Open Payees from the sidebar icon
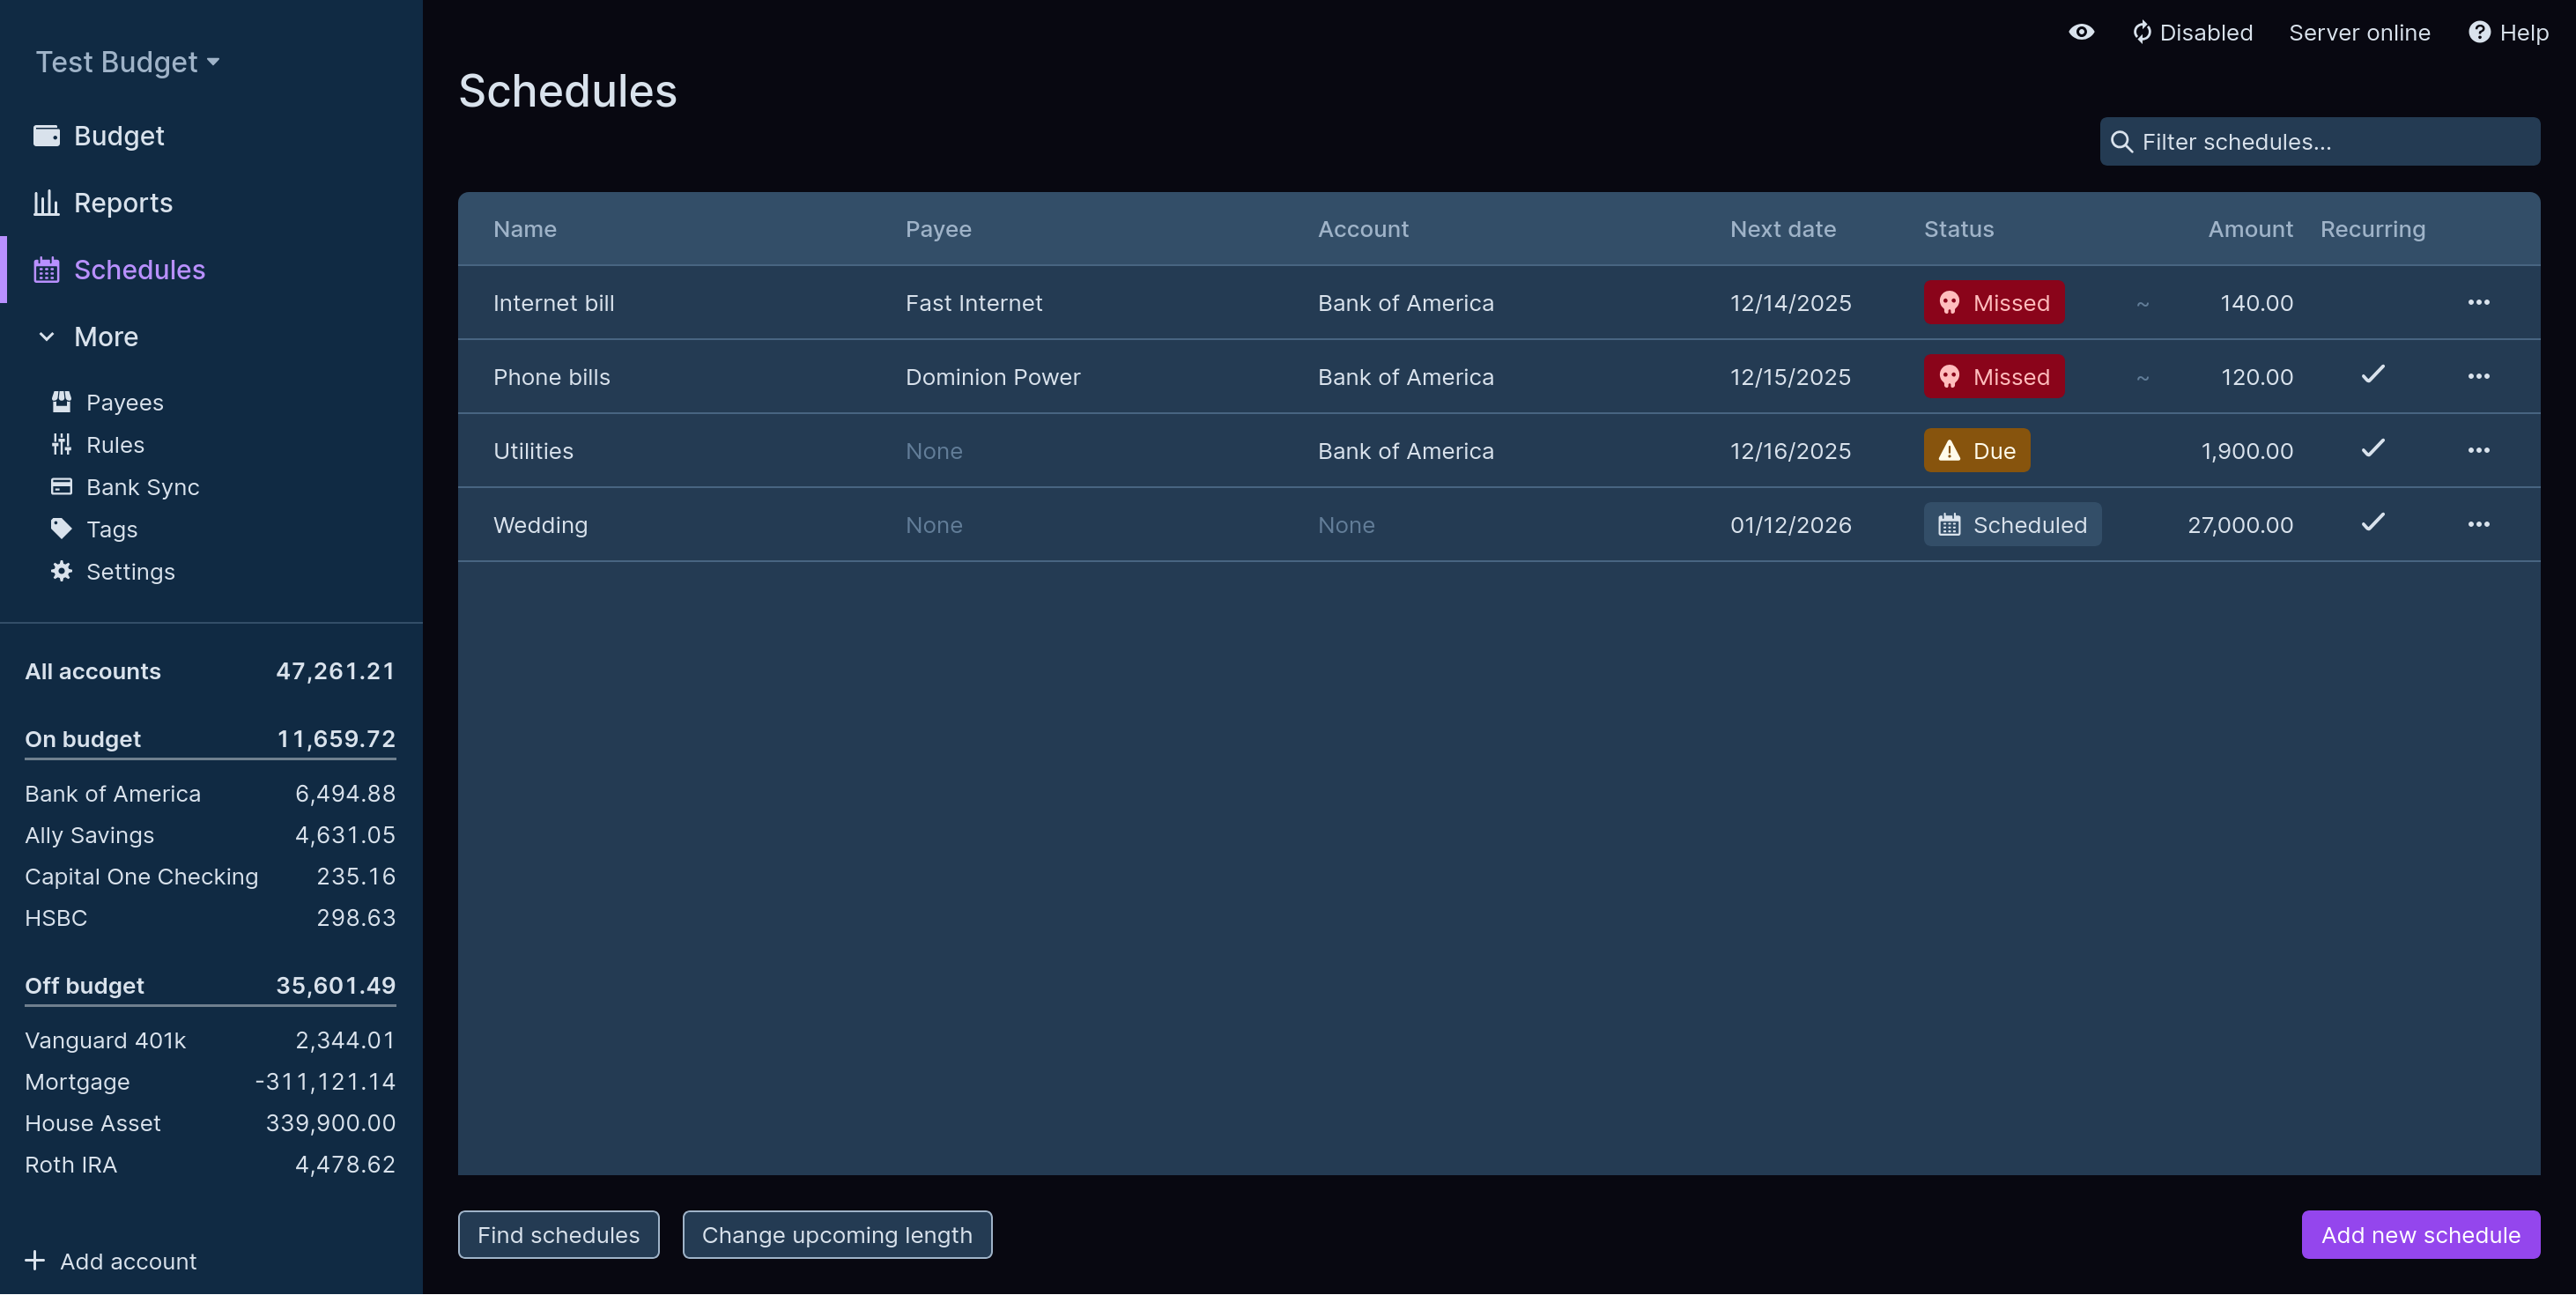 point(61,401)
